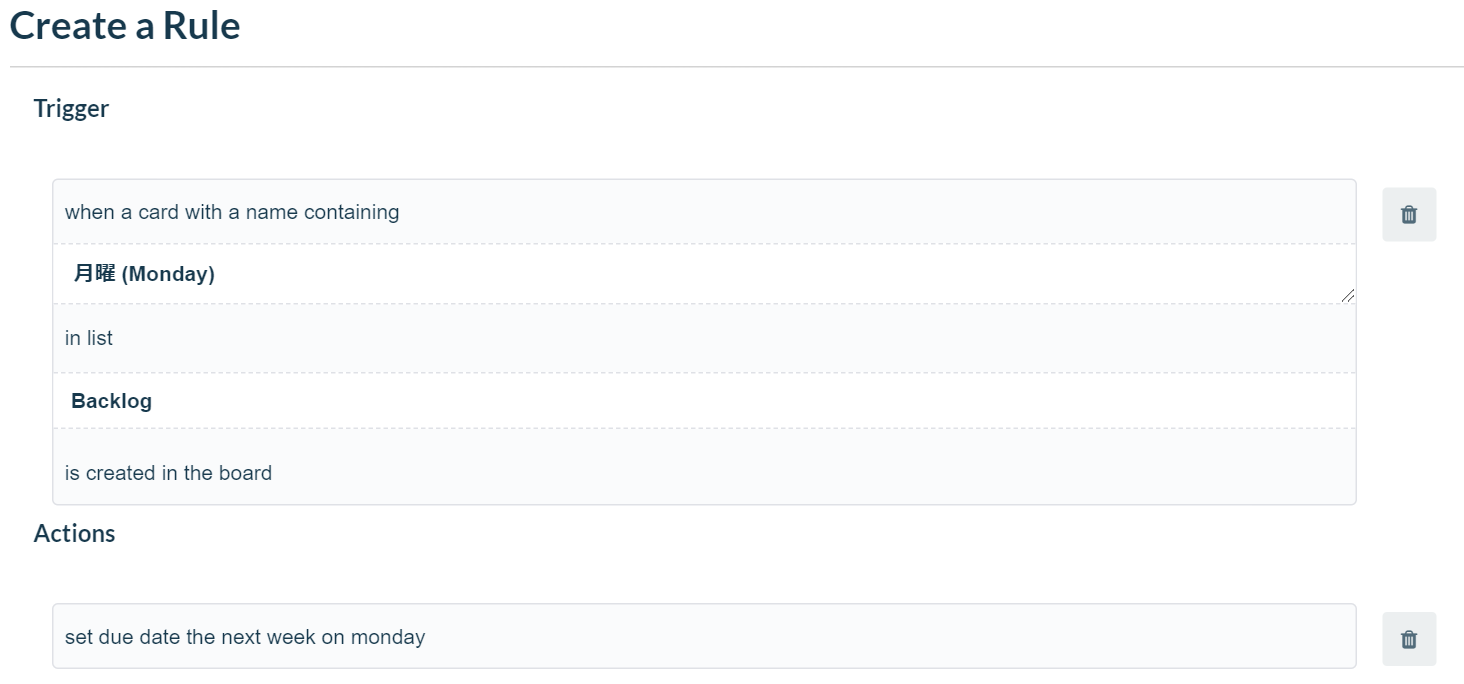
Task: Focus the Backlog list name field
Action: point(704,401)
